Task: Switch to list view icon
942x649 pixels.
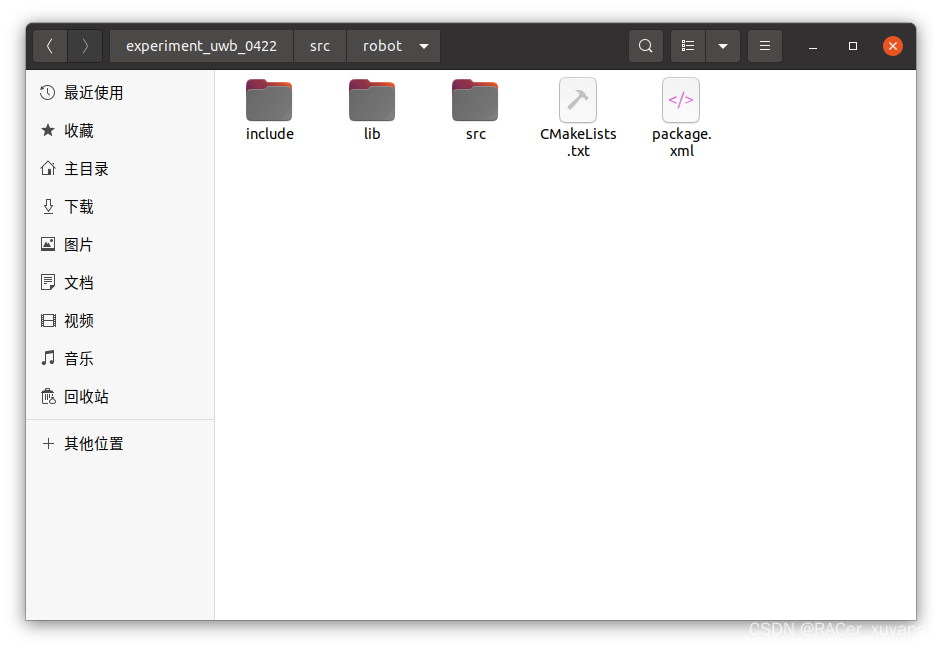Action: click(688, 46)
